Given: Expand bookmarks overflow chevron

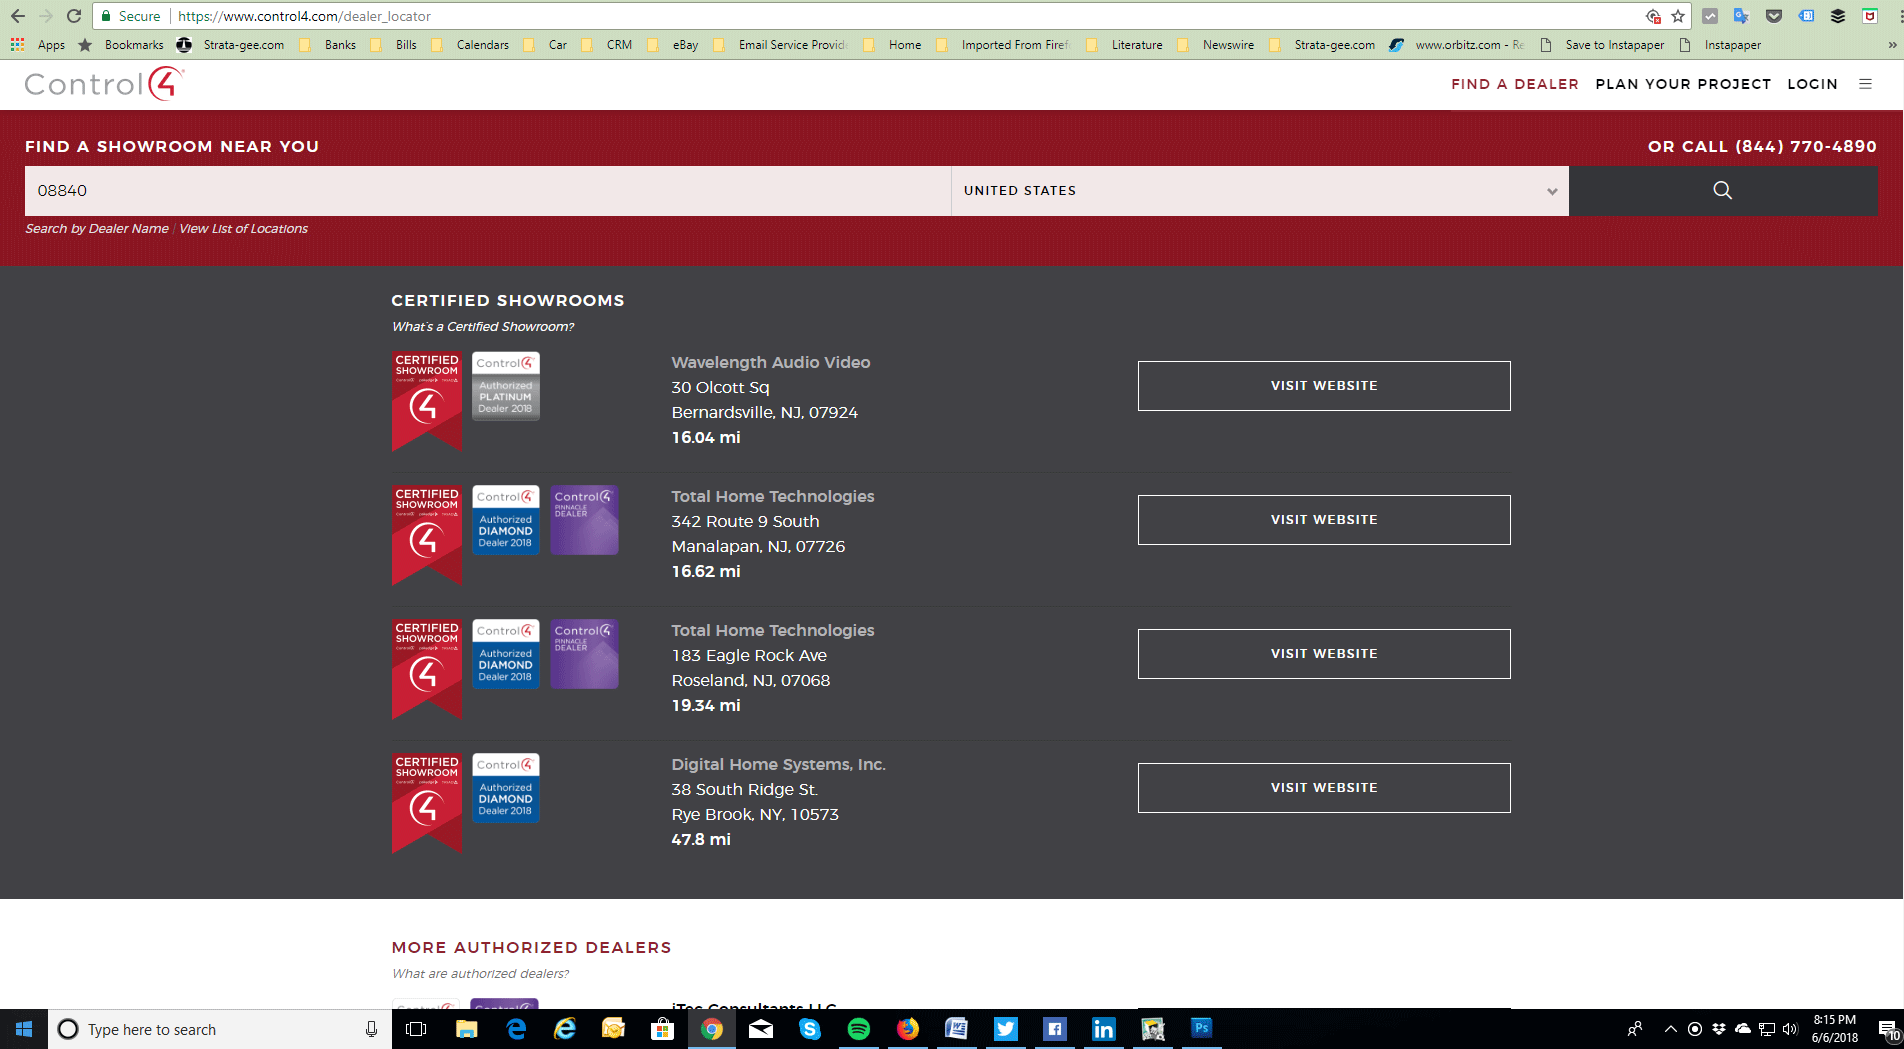Looking at the screenshot, I should 1892,45.
